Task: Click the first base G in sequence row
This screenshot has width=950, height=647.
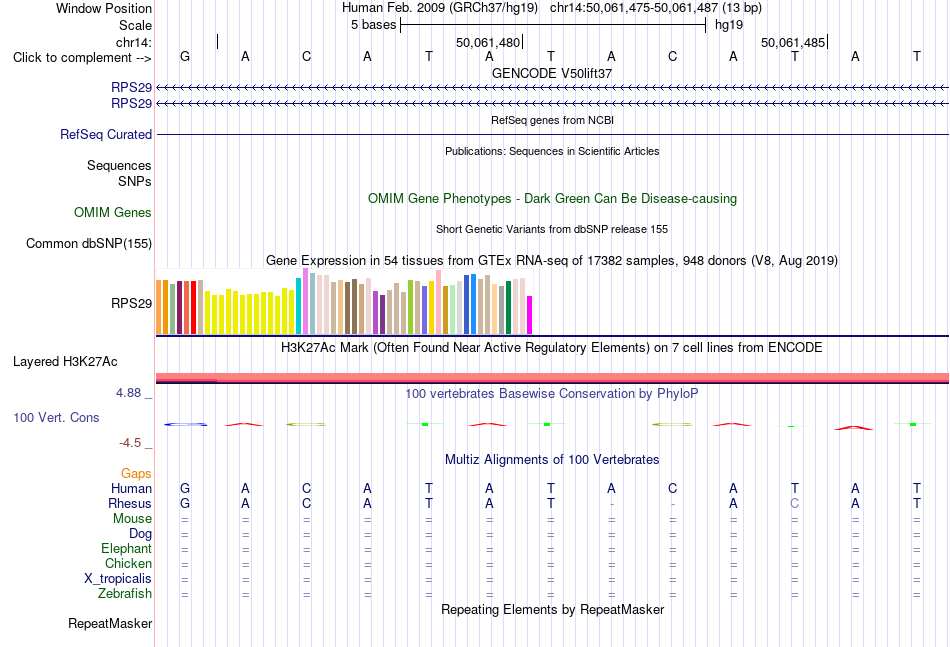Action: (x=185, y=57)
